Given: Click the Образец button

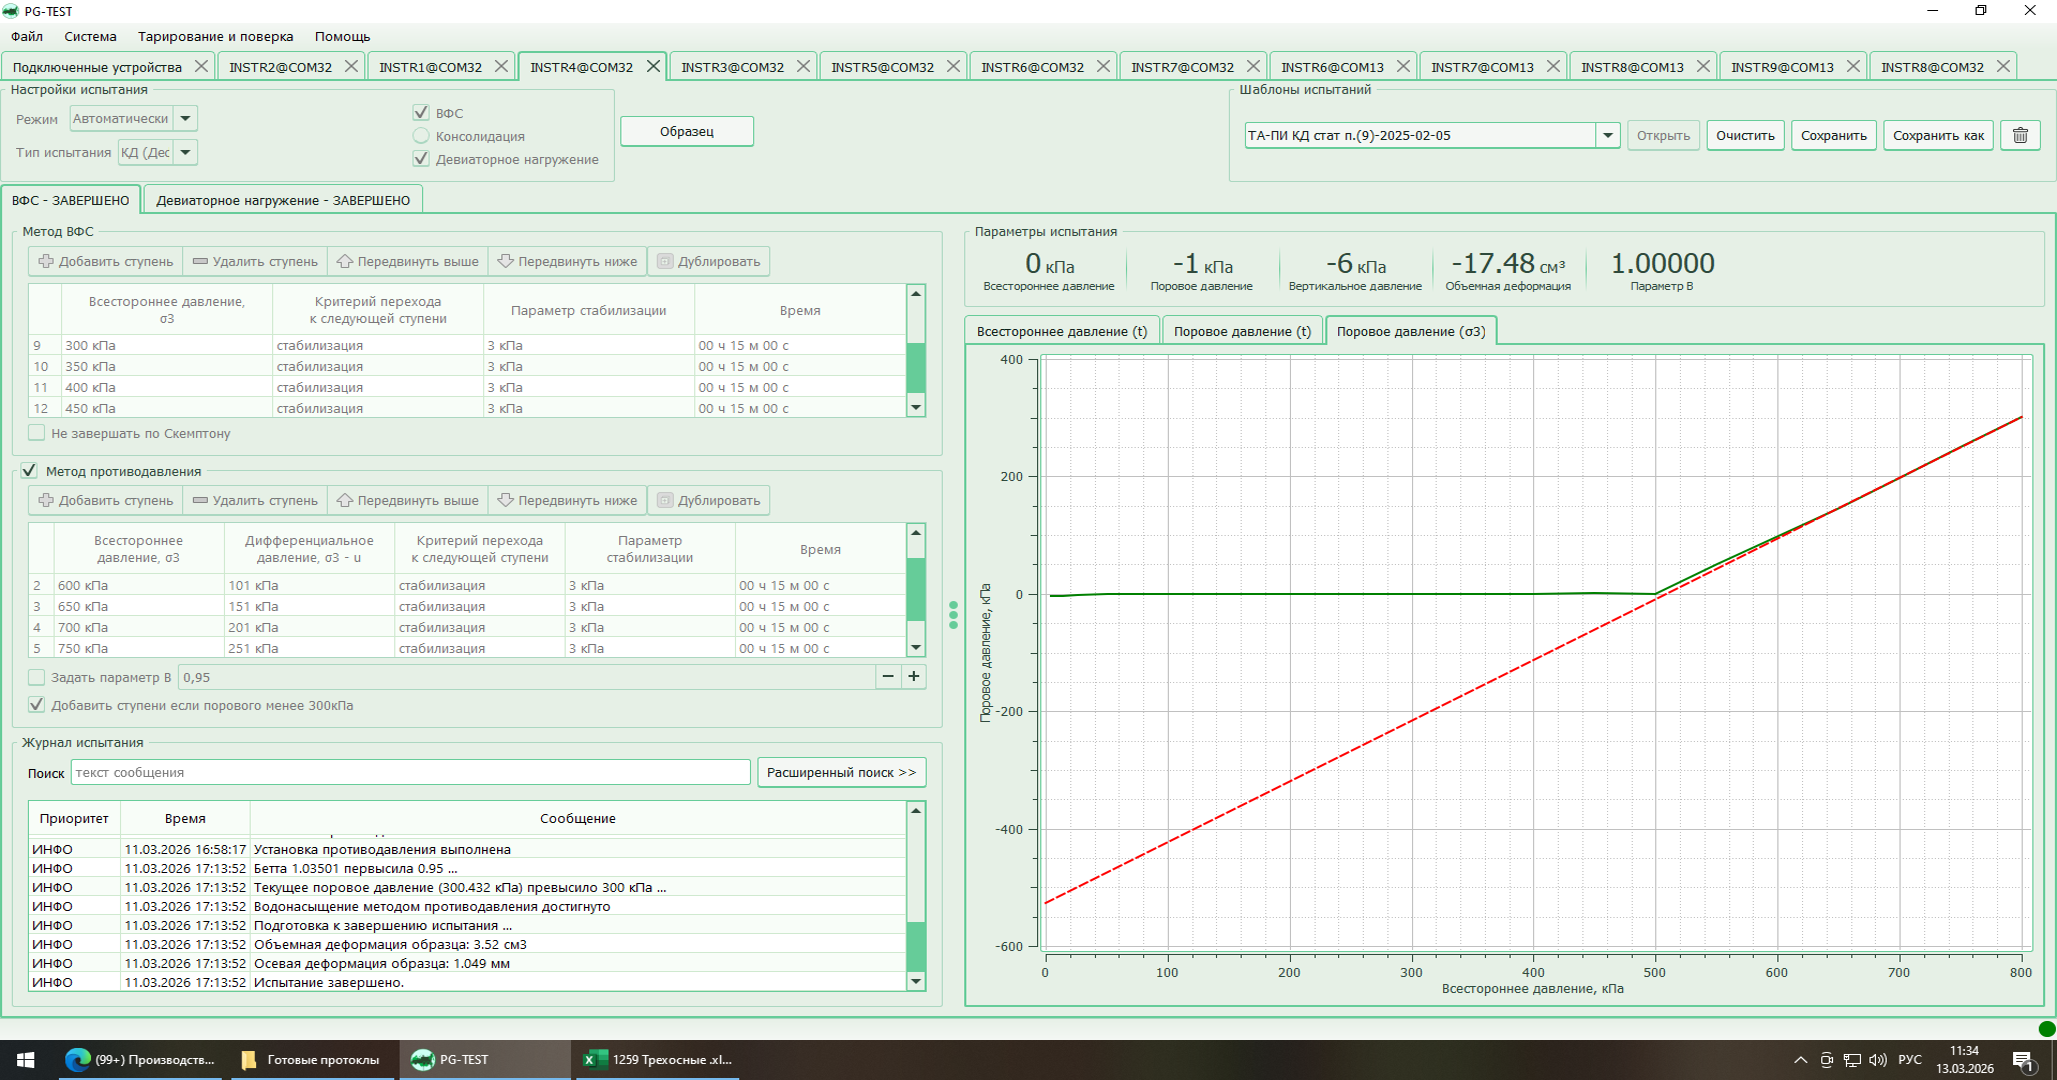Looking at the screenshot, I should [x=687, y=131].
